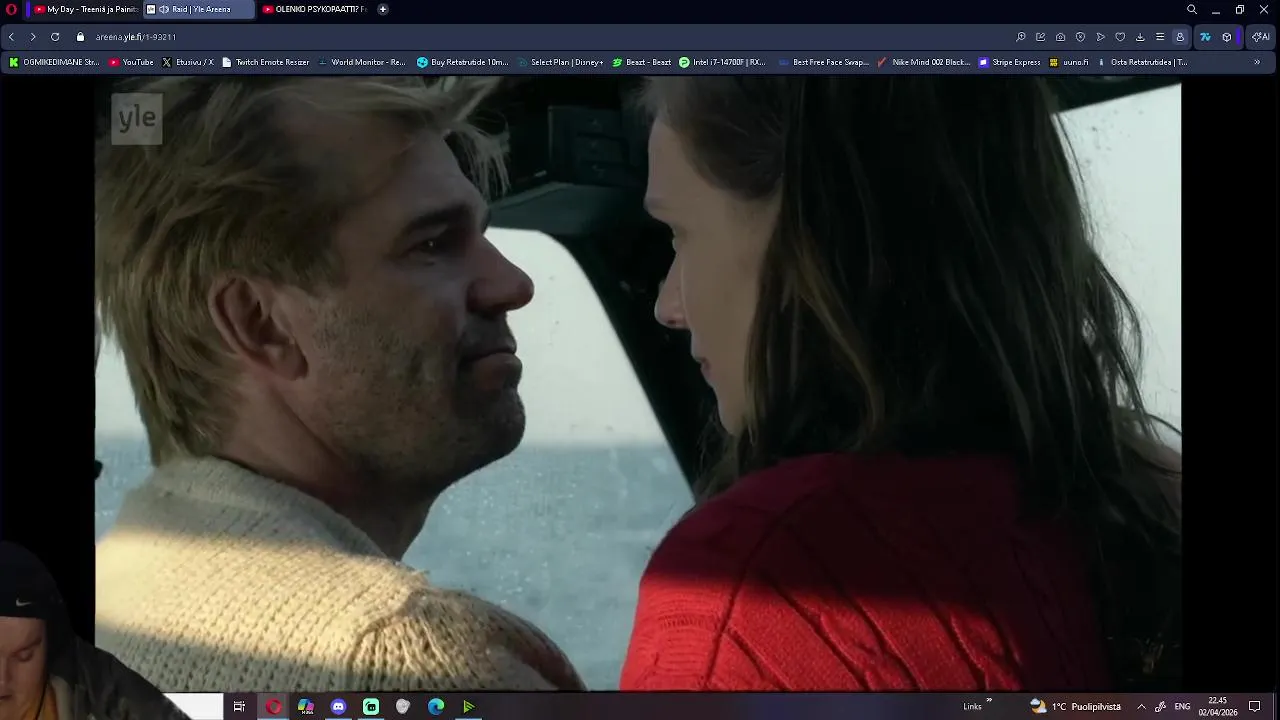Open the YouTube bookmark
1280x720 pixels.
point(131,62)
